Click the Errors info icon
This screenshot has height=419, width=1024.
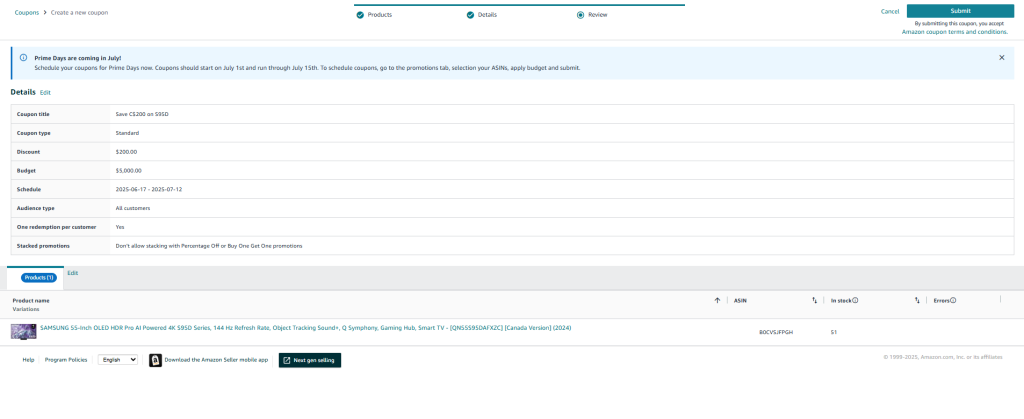[953, 300]
